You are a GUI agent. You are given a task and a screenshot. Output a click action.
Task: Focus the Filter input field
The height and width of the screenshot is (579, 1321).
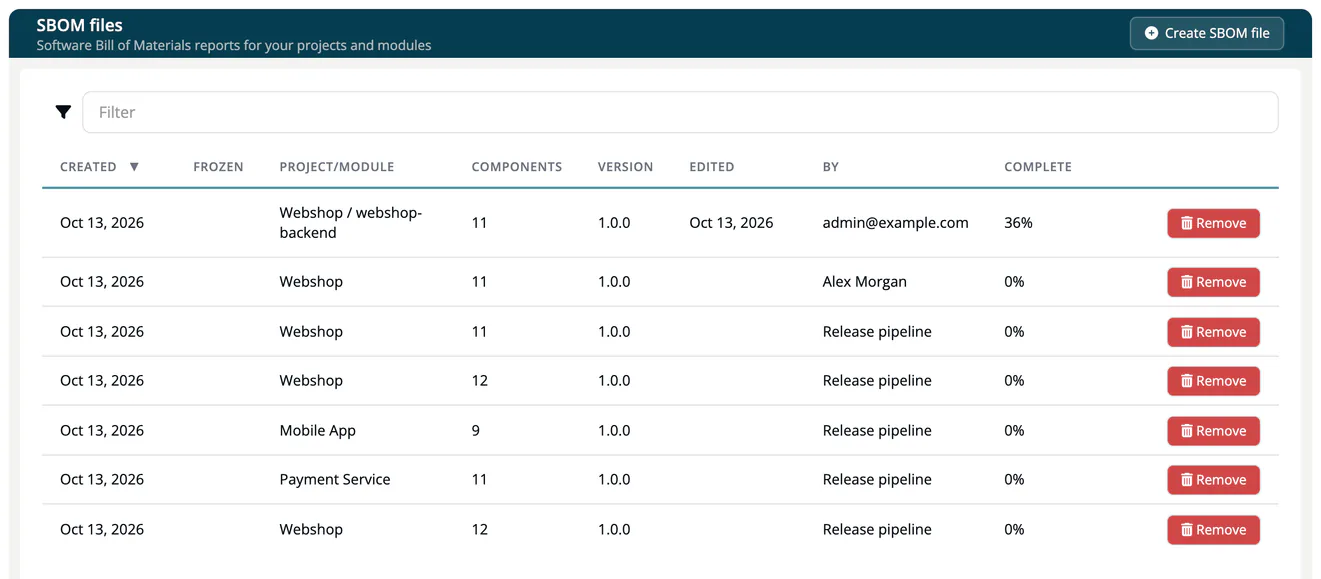(680, 112)
